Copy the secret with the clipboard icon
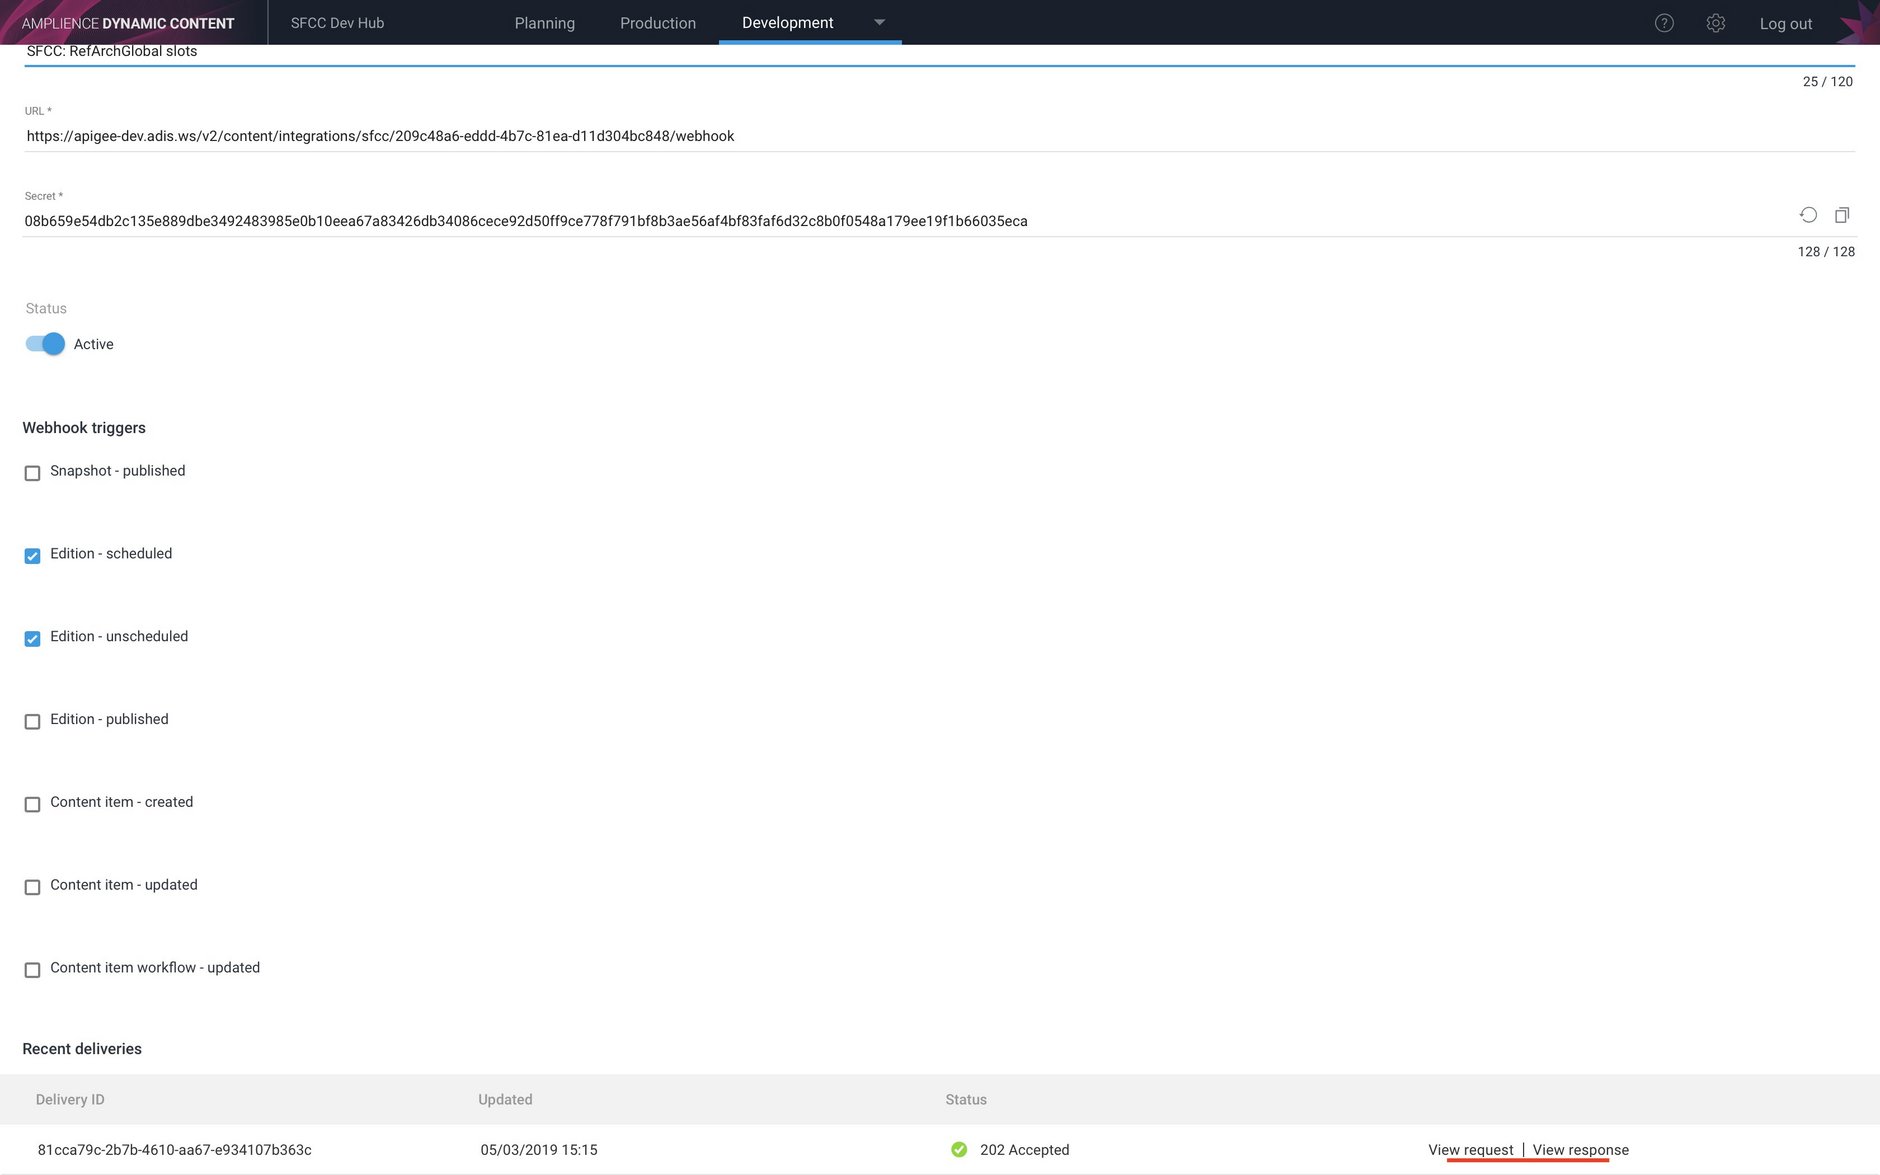Viewport: 1880px width, 1175px height. [1842, 215]
